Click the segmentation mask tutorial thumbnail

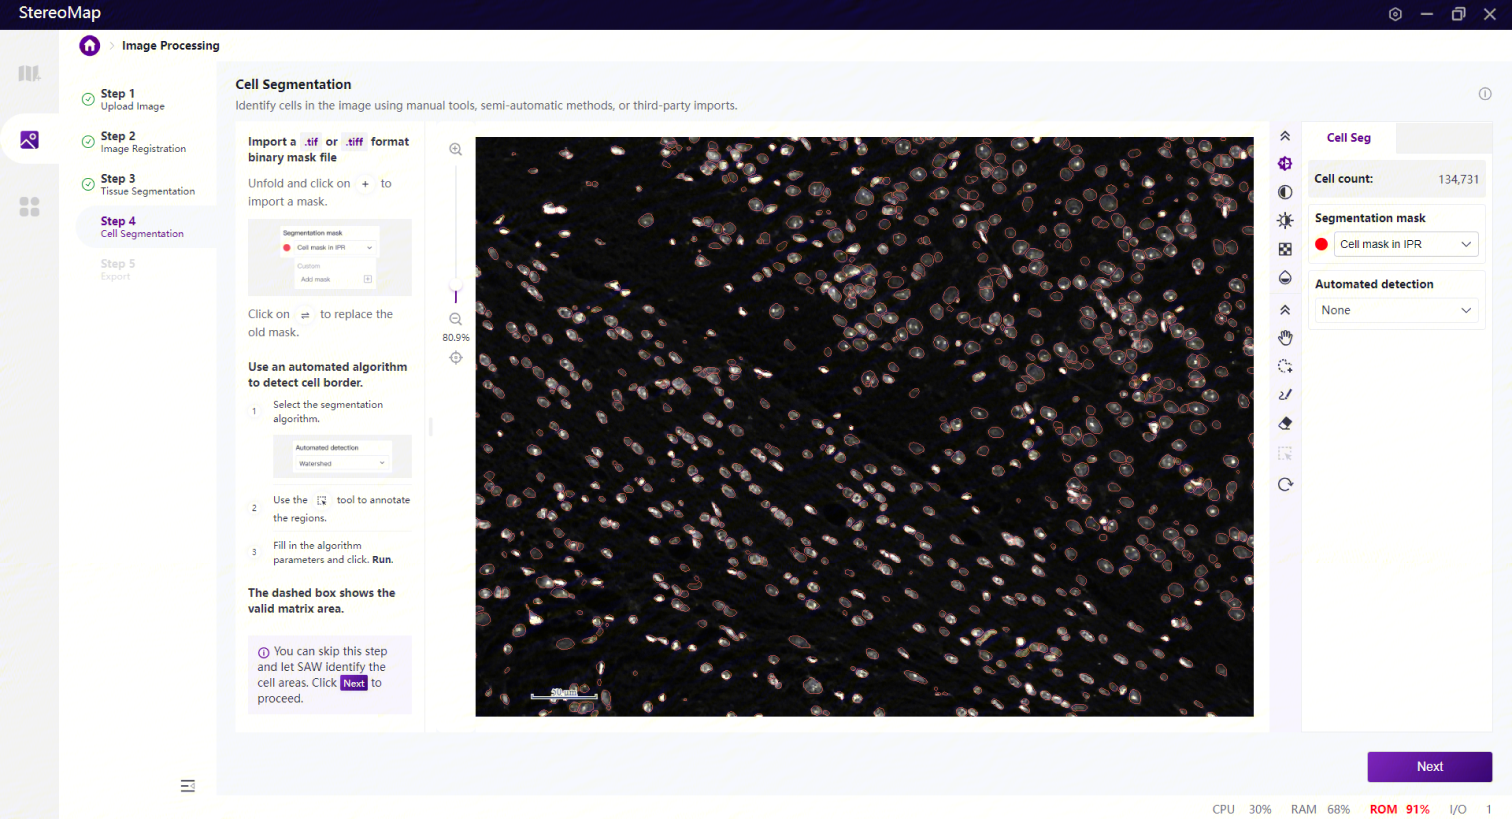[330, 257]
